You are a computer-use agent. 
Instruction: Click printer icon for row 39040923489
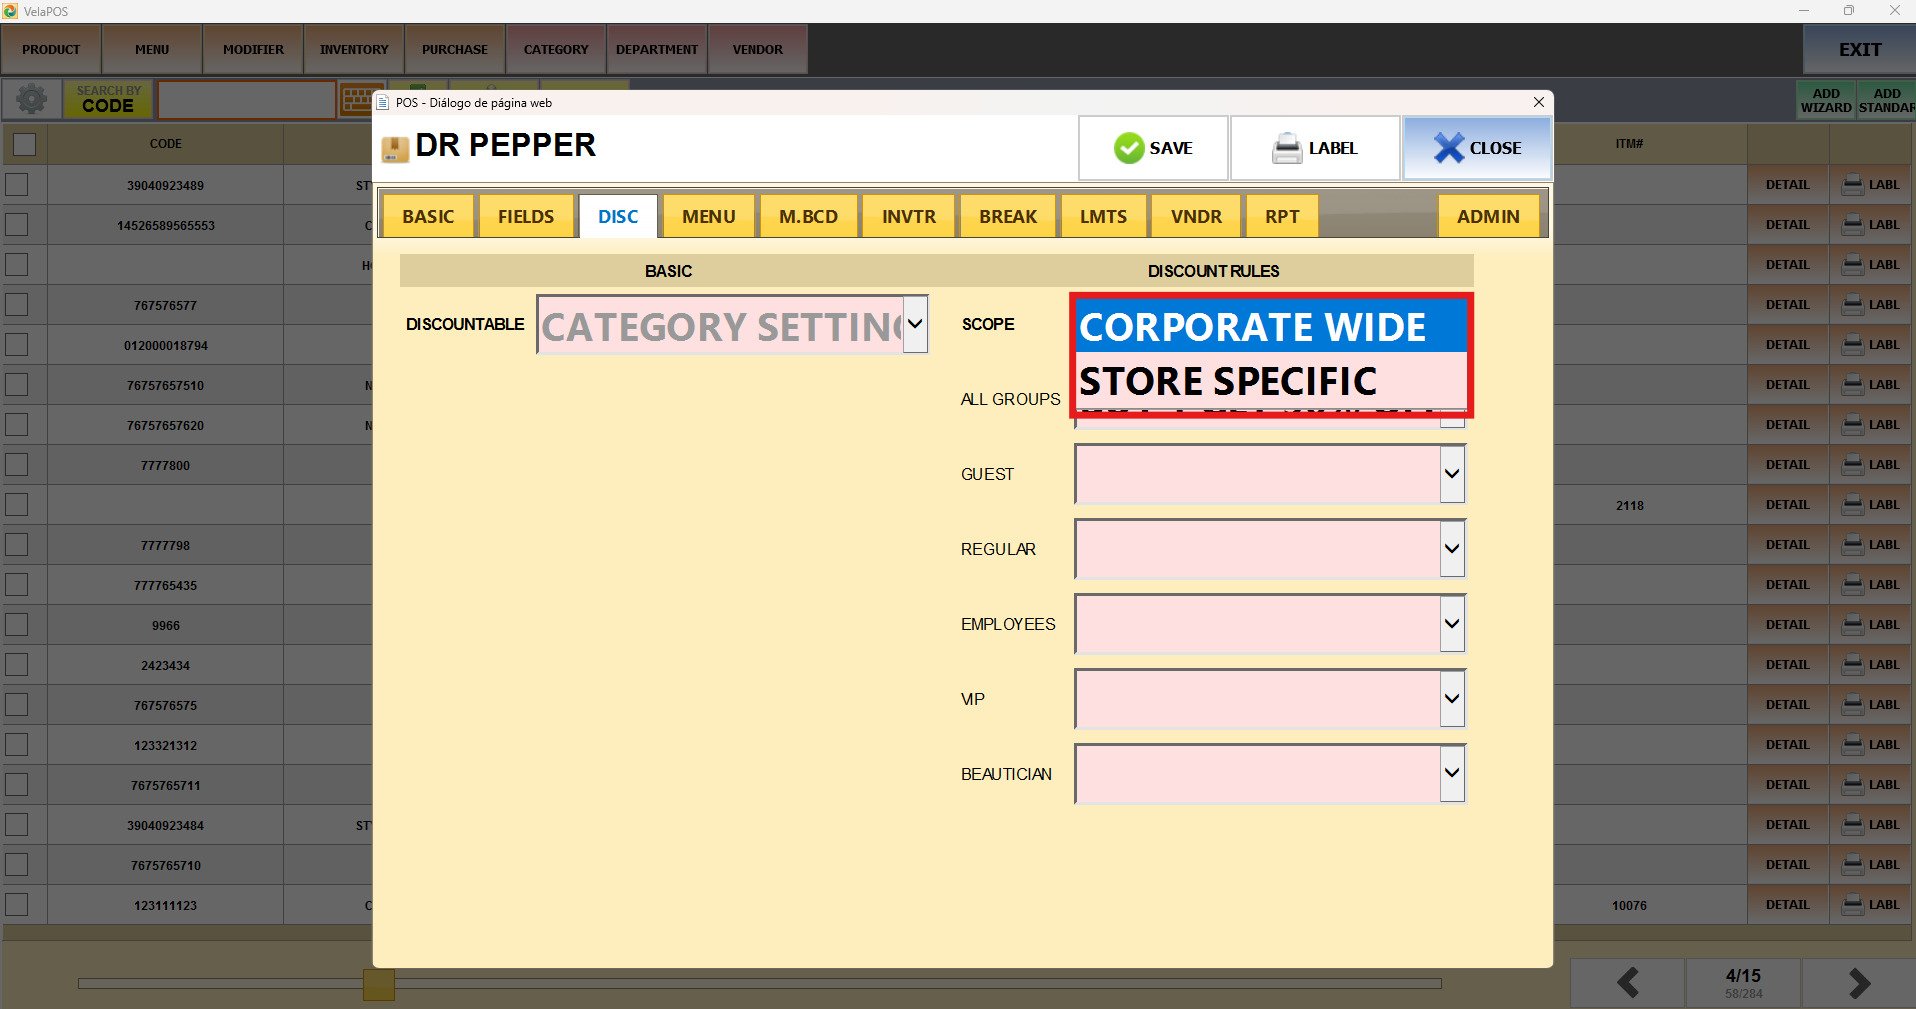pyautogui.click(x=1852, y=185)
